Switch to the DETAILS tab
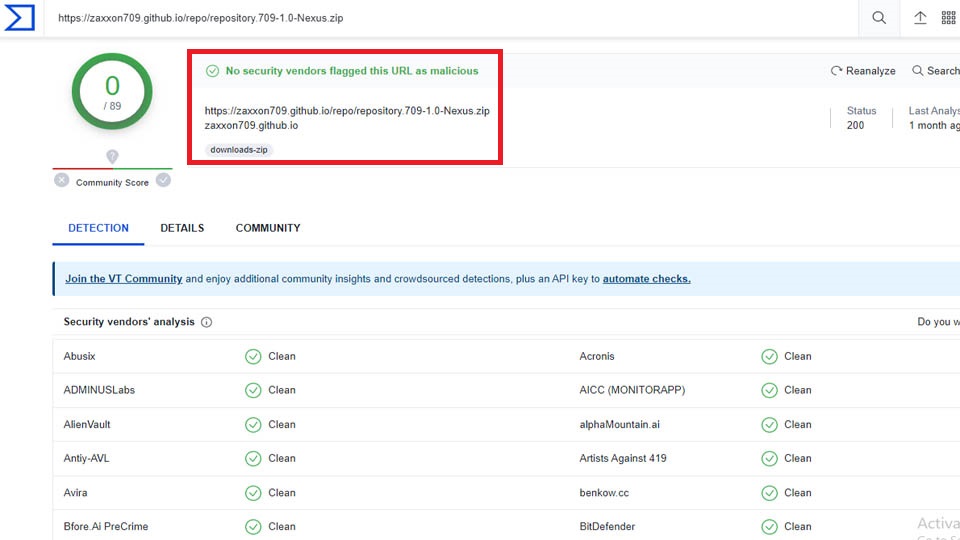960x540 pixels. point(182,228)
